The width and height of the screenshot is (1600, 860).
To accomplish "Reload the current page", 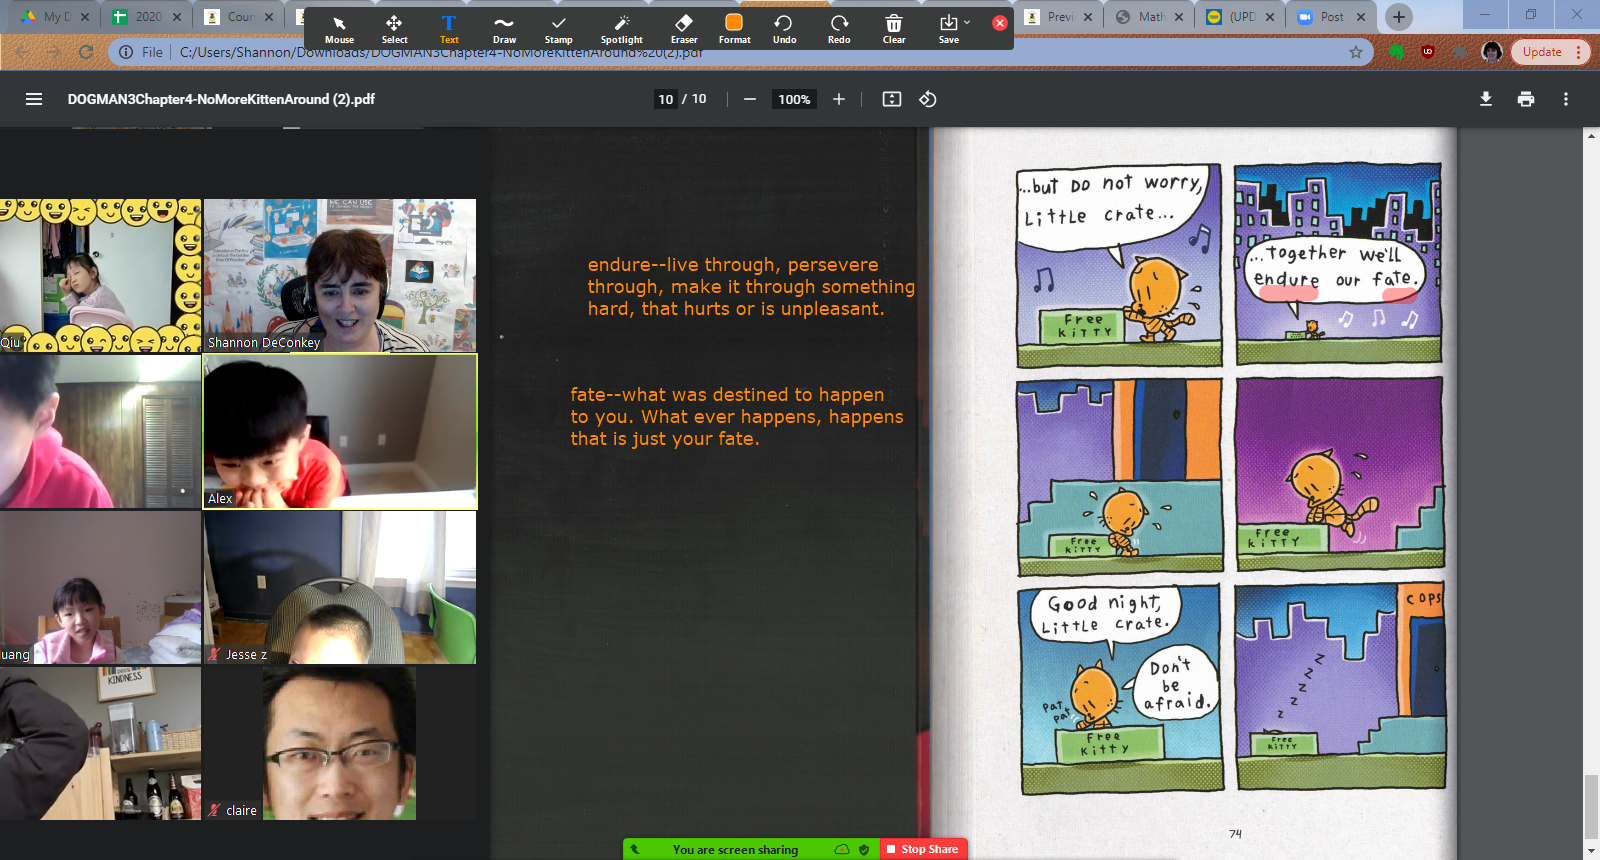I will pos(86,52).
